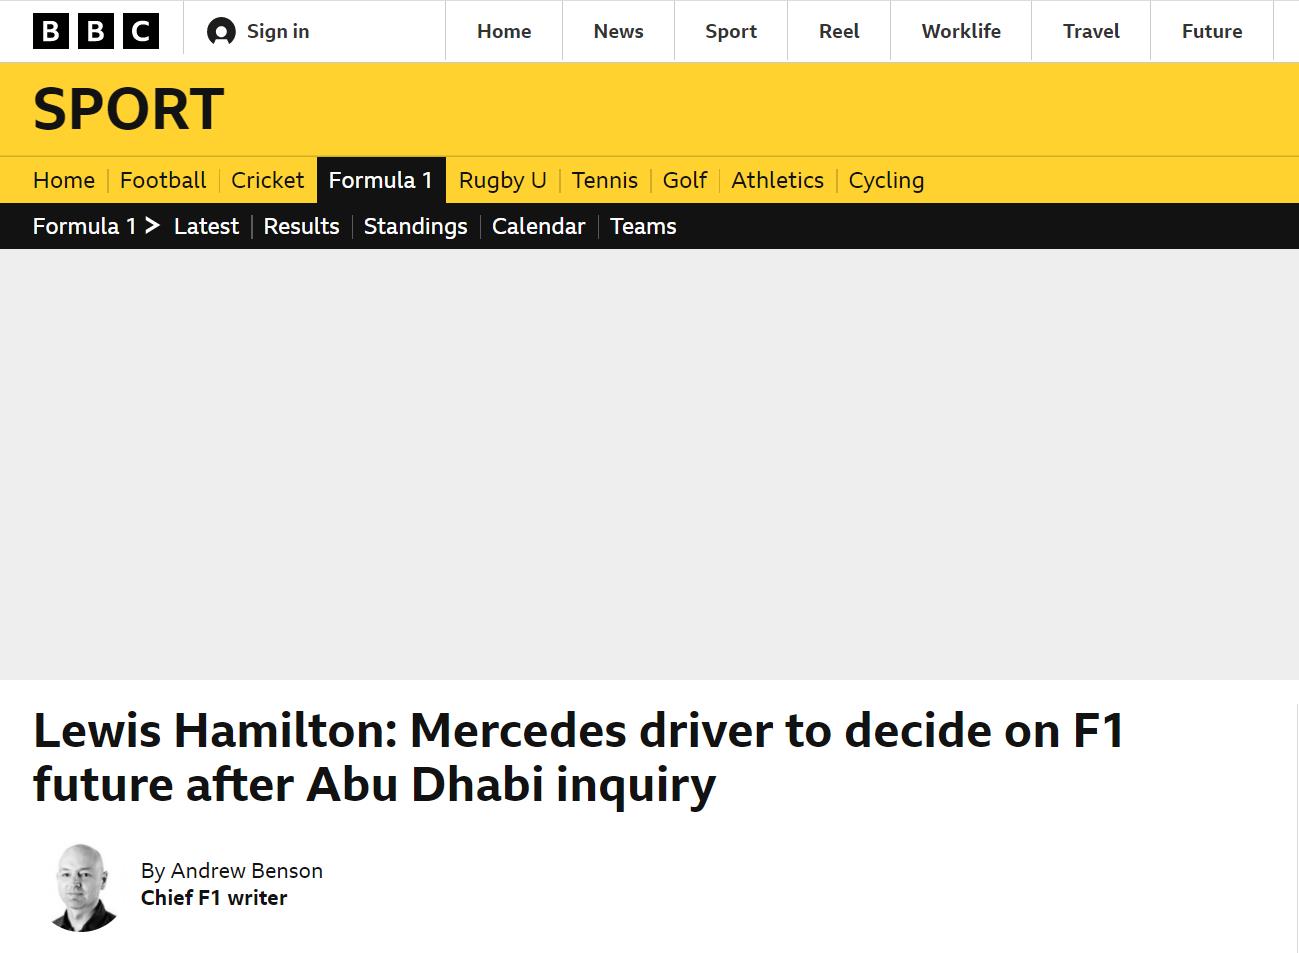Screen dimensions: 1299x953
Task: Click the Formula 1 breadcrumb chevron arrow
Action: [x=152, y=226]
